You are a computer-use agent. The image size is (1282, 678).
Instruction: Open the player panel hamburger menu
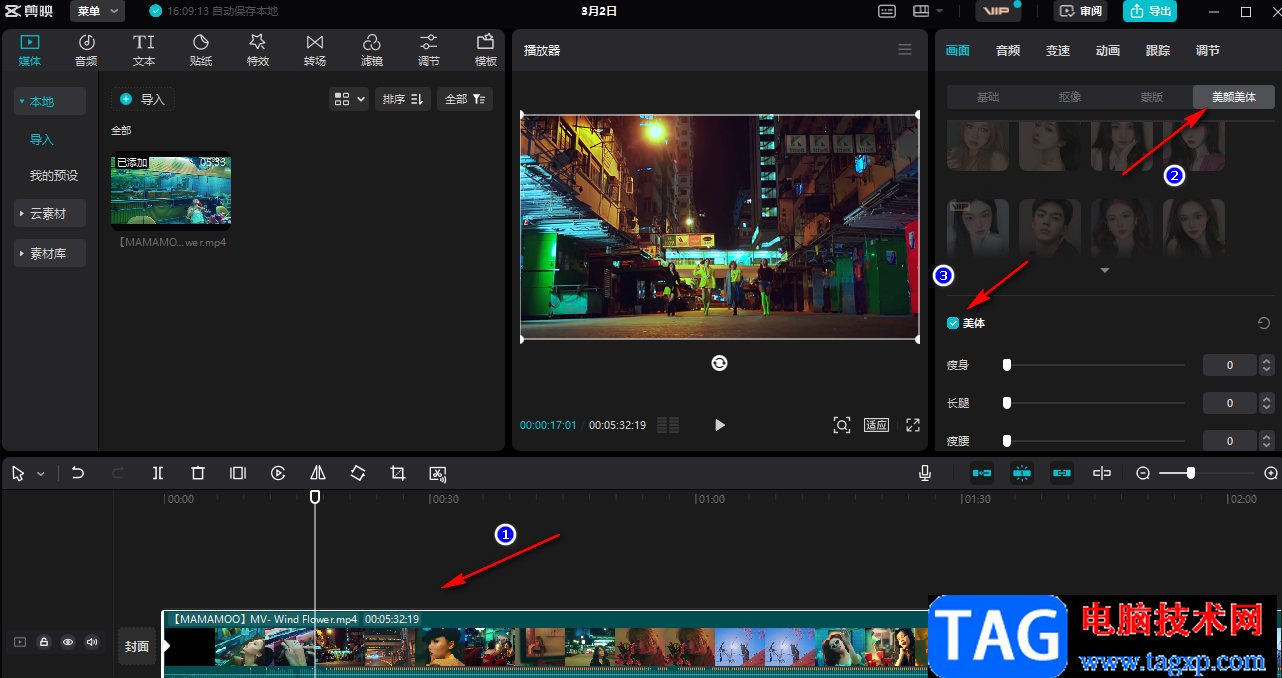click(x=905, y=49)
